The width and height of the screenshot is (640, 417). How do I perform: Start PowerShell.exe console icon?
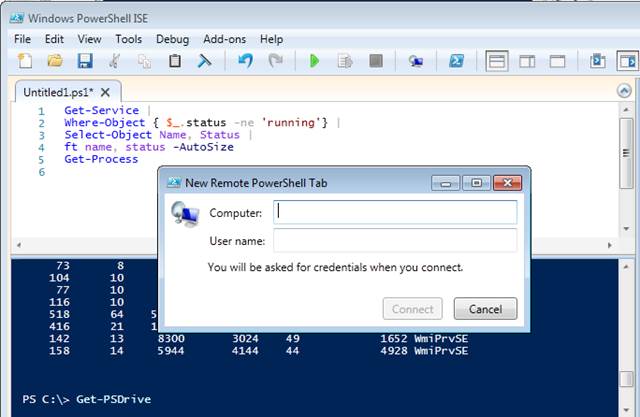pos(456,61)
